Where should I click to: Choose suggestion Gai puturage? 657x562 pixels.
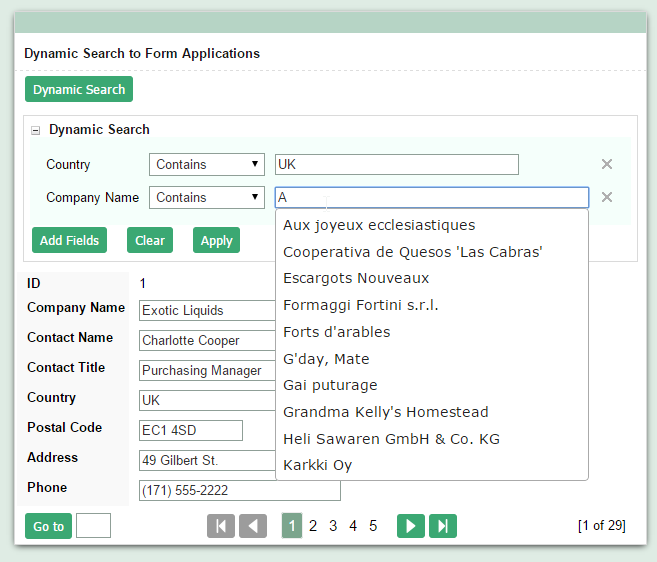pyautogui.click(x=432, y=385)
